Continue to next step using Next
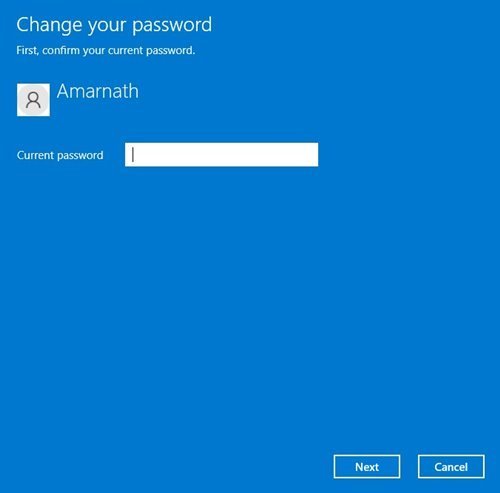Viewport: 500px width, 493px height. (x=367, y=467)
